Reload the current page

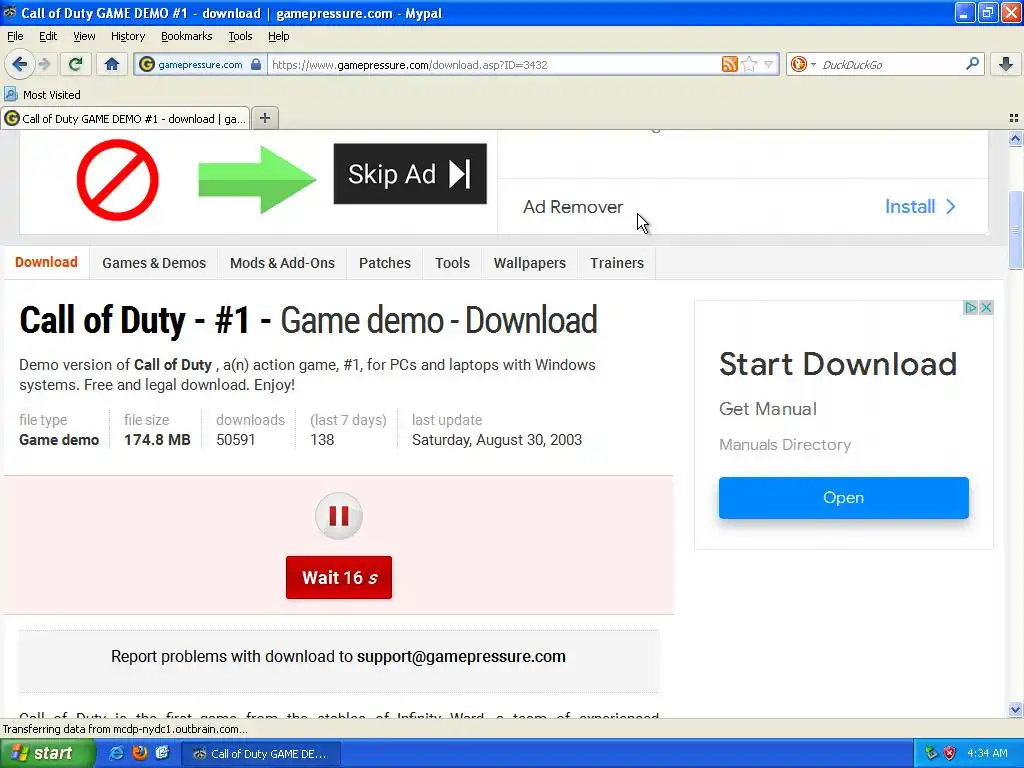point(76,64)
